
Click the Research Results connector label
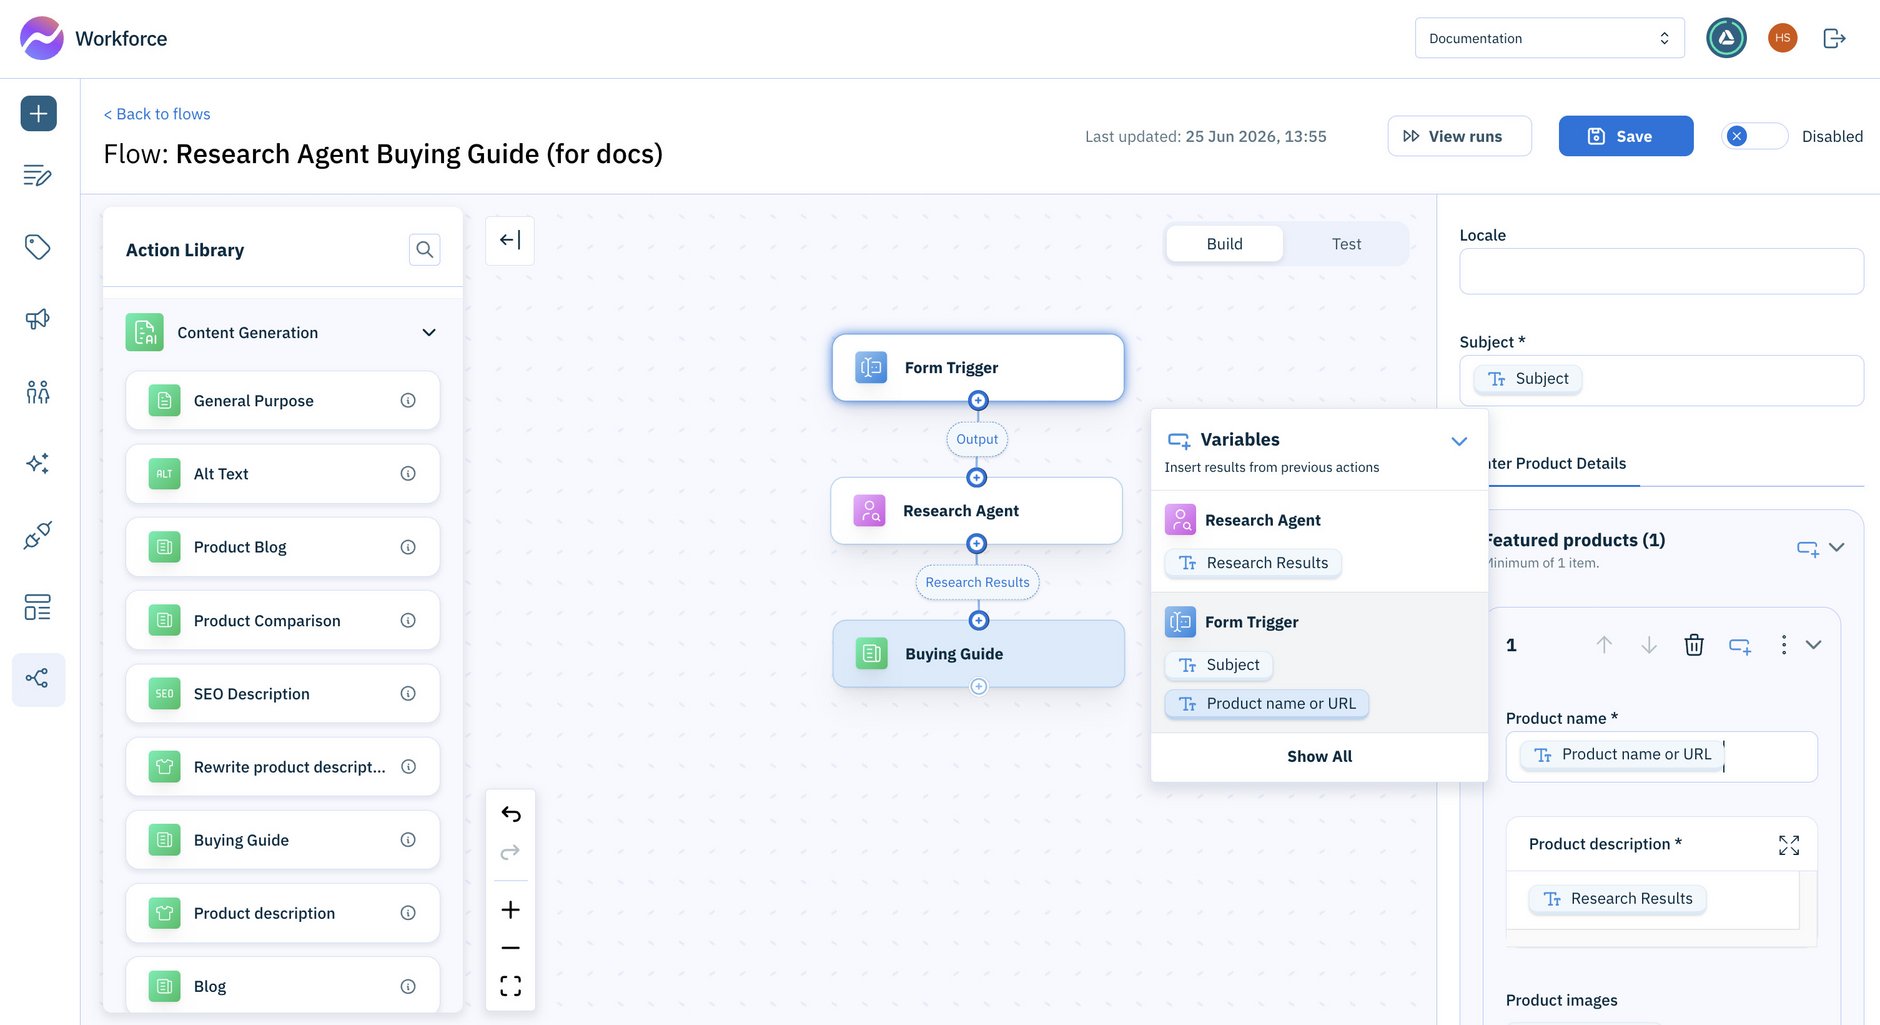[977, 582]
